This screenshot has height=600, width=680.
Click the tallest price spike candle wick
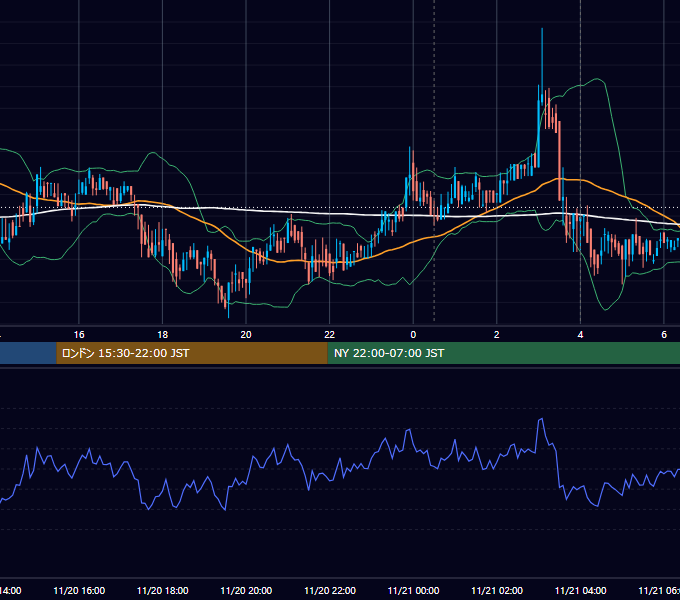542,61
